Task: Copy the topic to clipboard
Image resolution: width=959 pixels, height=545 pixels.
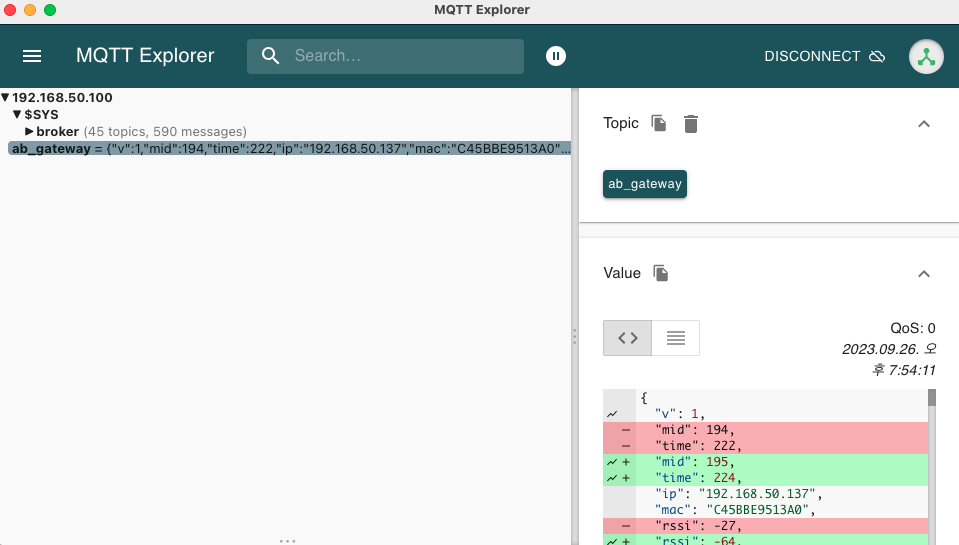Action: [659, 124]
